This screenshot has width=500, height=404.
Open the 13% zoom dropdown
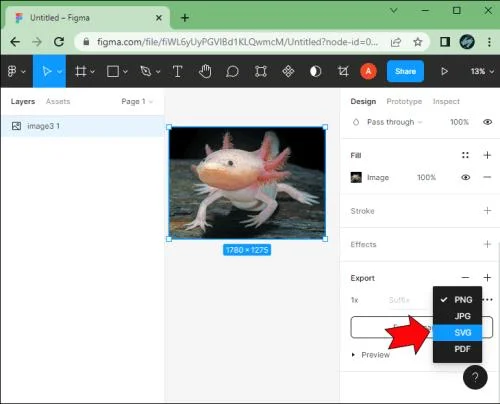[482, 71]
